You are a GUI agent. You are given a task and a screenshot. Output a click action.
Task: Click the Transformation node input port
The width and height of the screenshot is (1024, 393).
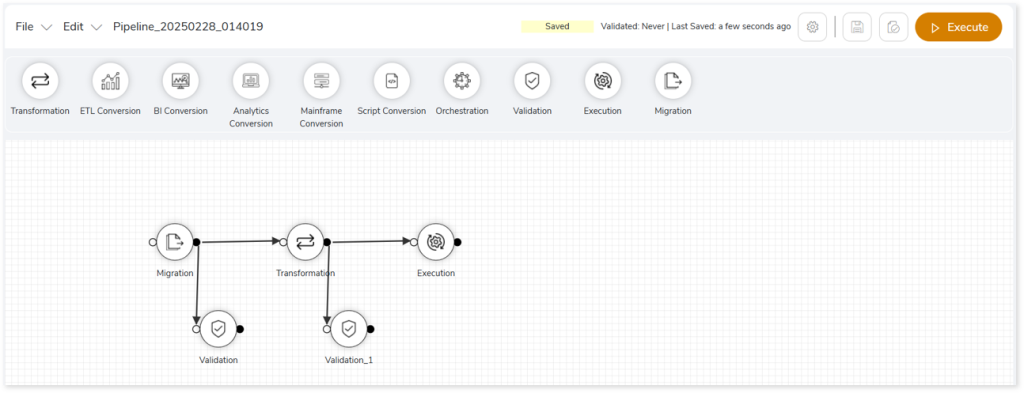pyautogui.click(x=283, y=242)
